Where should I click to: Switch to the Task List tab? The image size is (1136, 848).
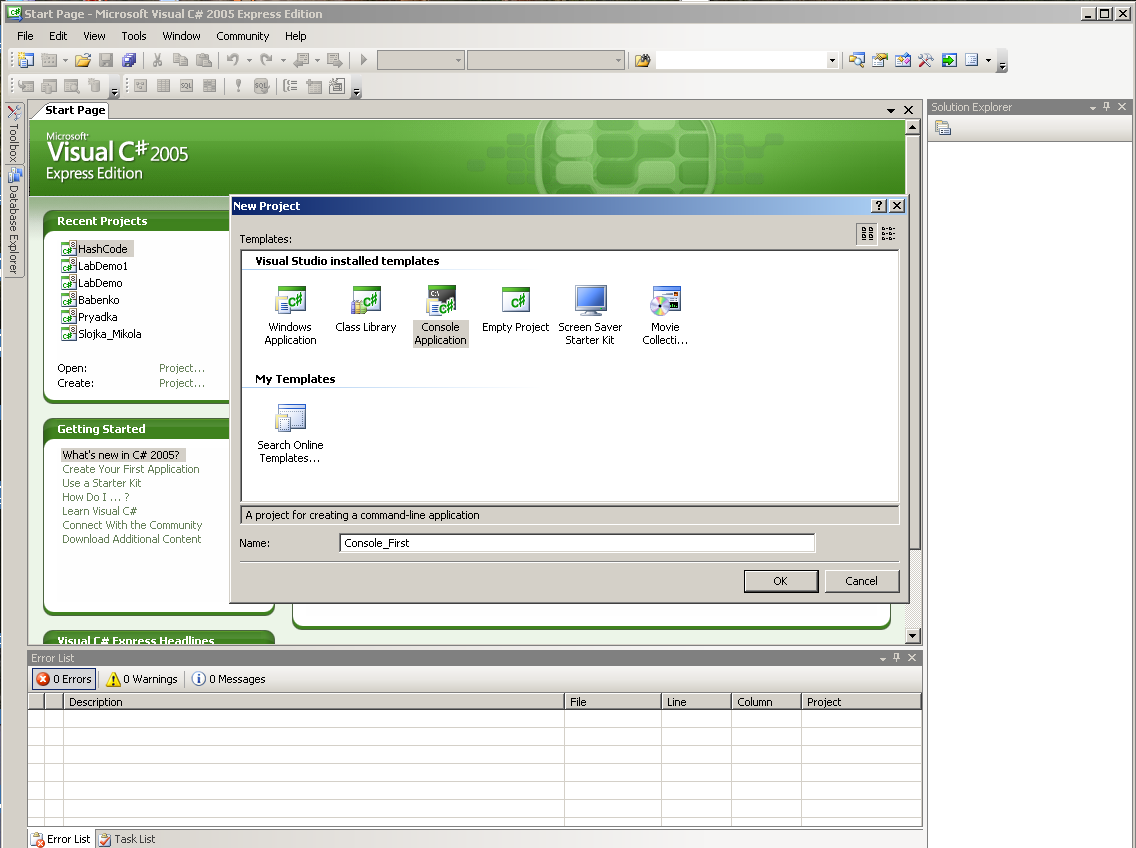click(127, 839)
